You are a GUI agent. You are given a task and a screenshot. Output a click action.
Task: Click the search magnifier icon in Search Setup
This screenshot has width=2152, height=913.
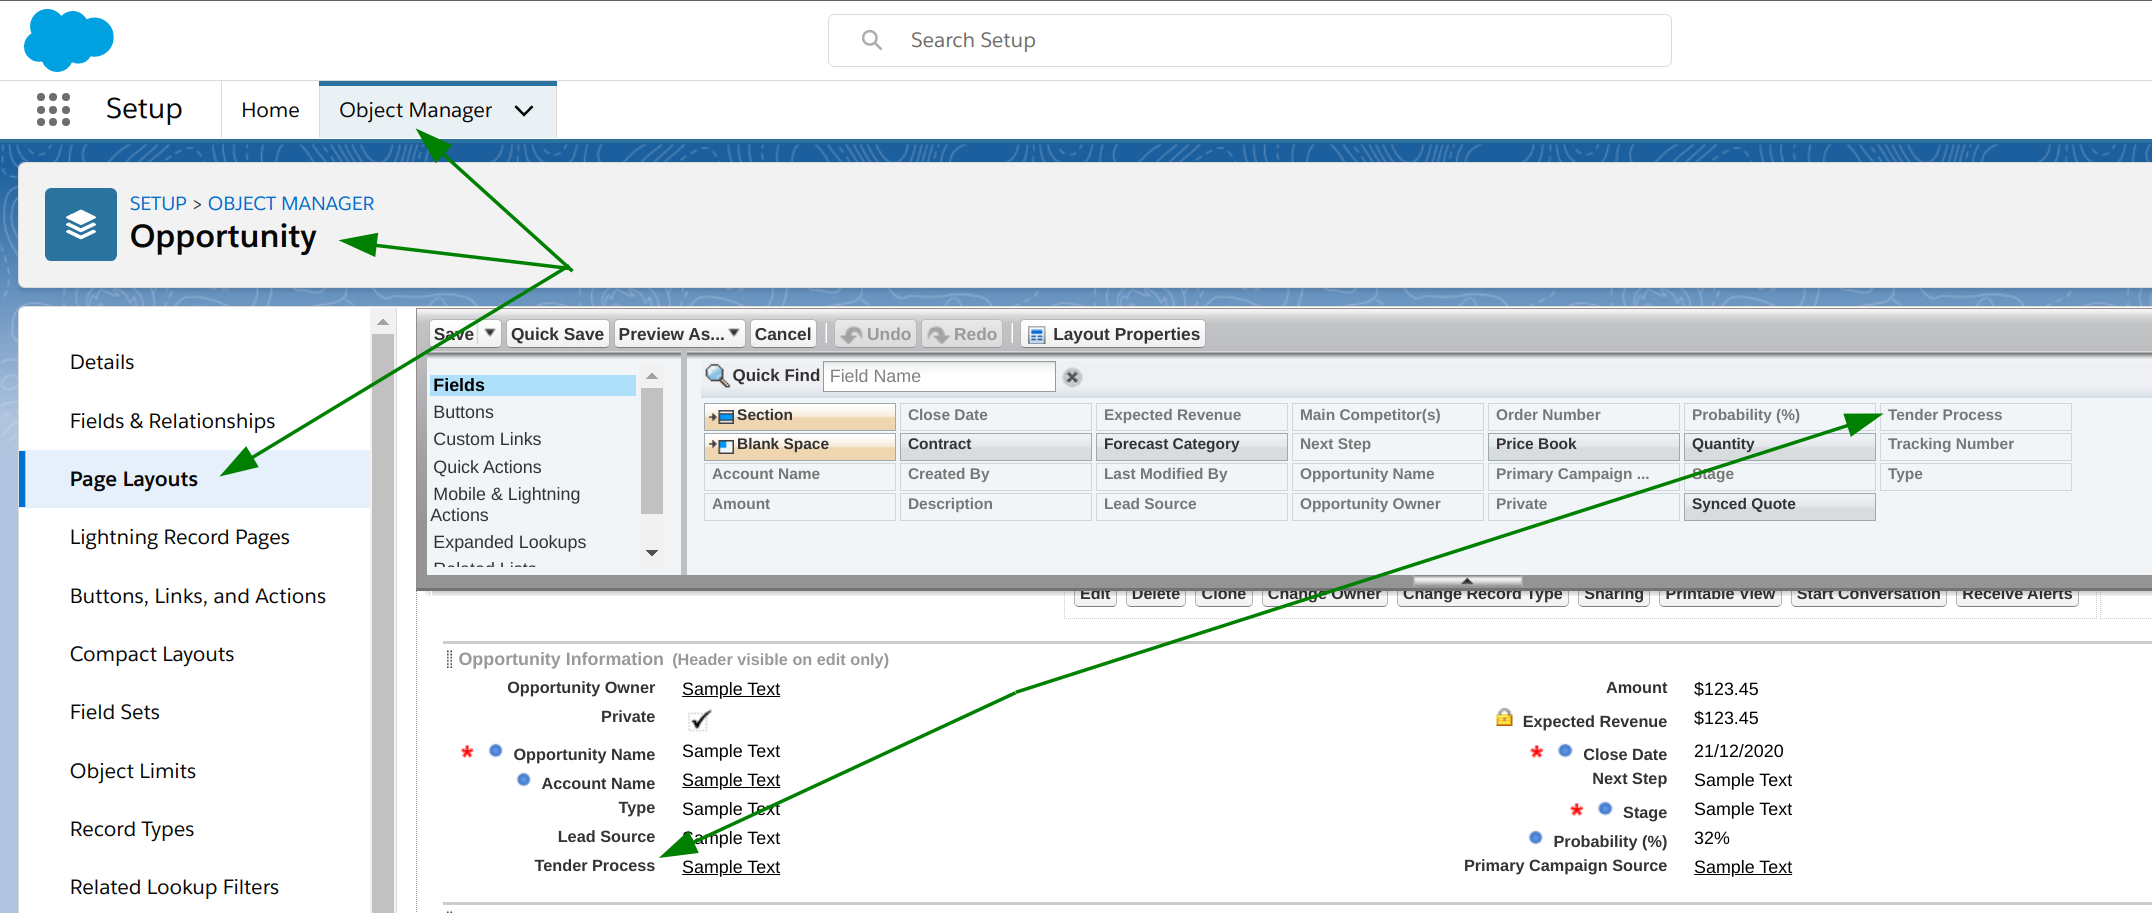[x=872, y=40]
